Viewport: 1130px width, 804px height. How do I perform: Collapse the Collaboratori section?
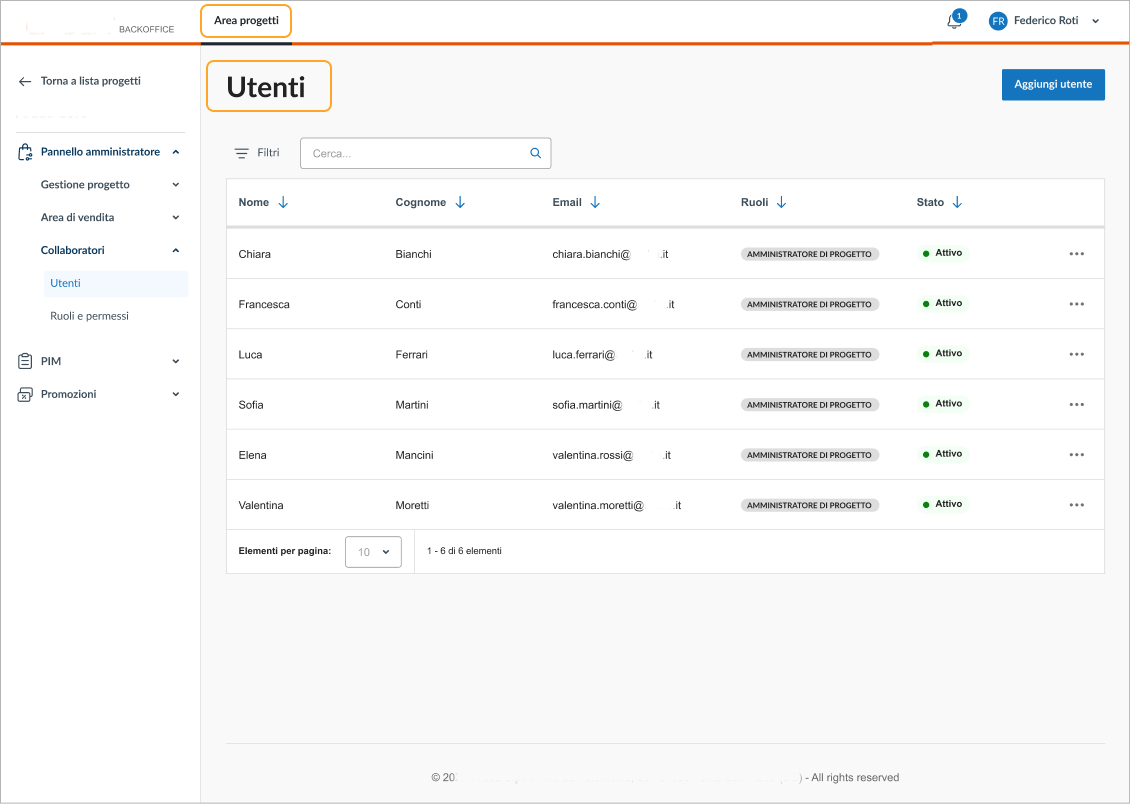point(175,250)
